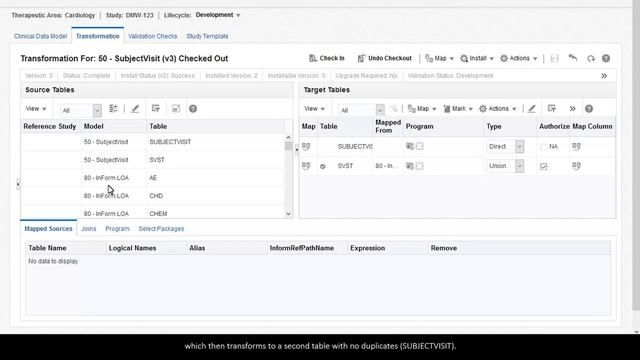Open the Joins tab
The height and width of the screenshot is (360, 640).
point(89,229)
